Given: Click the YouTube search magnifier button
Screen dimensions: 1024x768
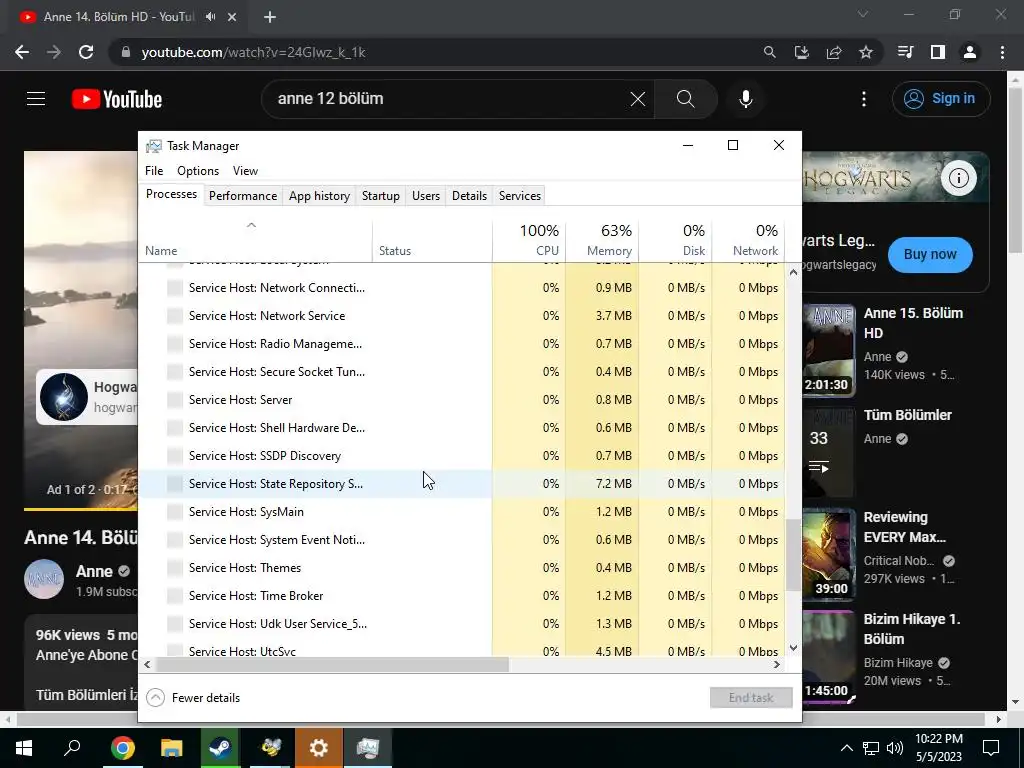Looking at the screenshot, I should click(x=686, y=99).
